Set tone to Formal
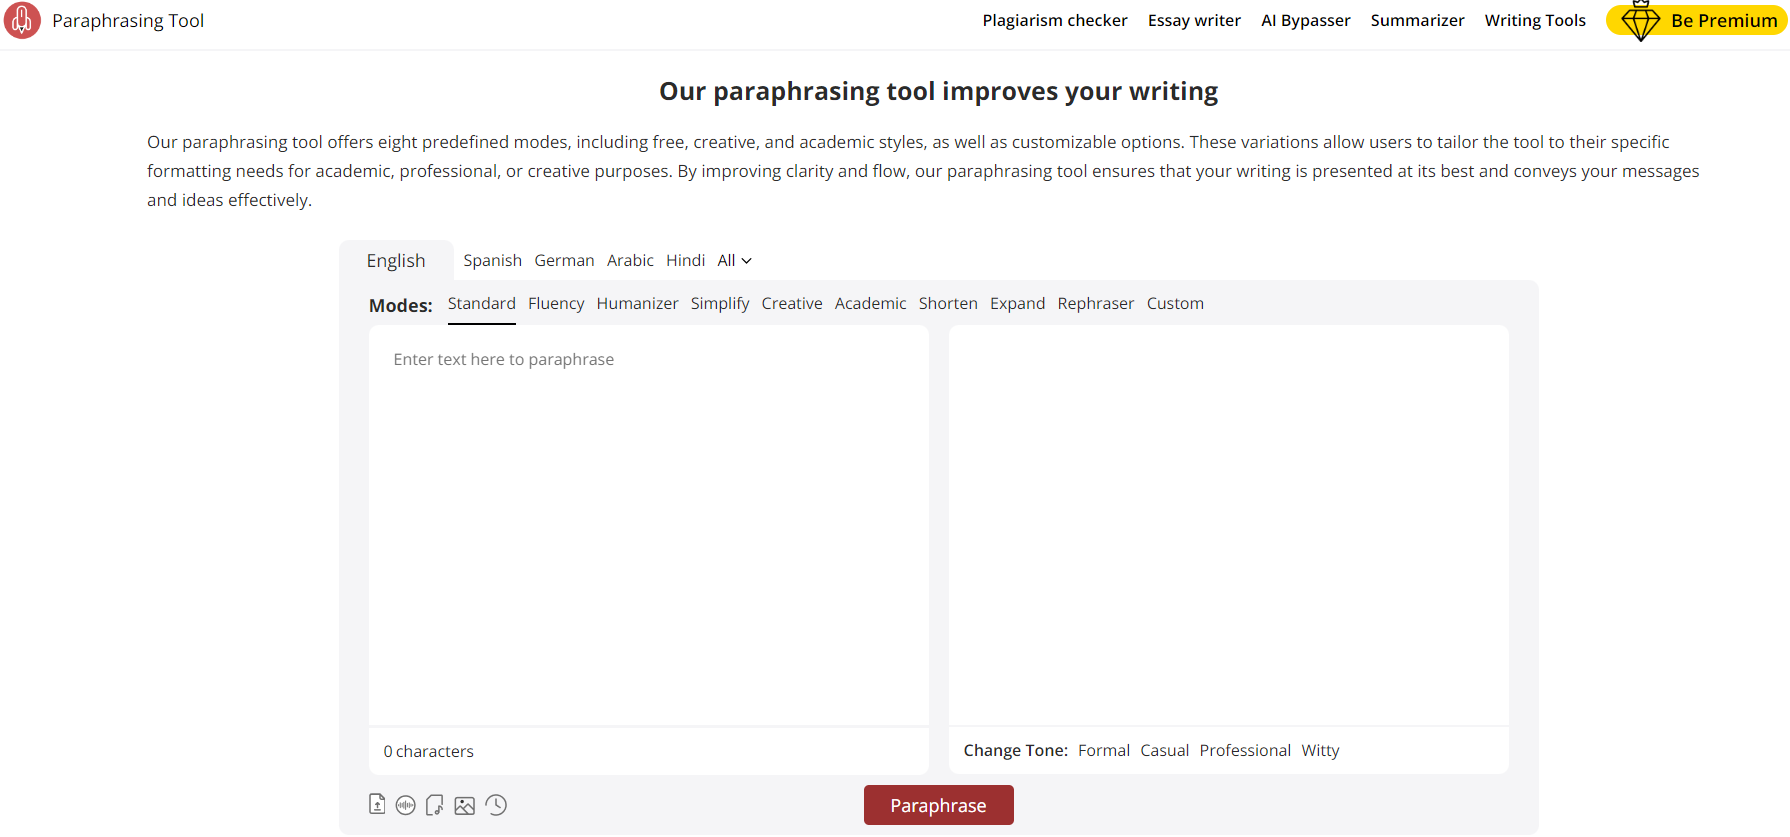The height and width of the screenshot is (837, 1790). (x=1103, y=751)
